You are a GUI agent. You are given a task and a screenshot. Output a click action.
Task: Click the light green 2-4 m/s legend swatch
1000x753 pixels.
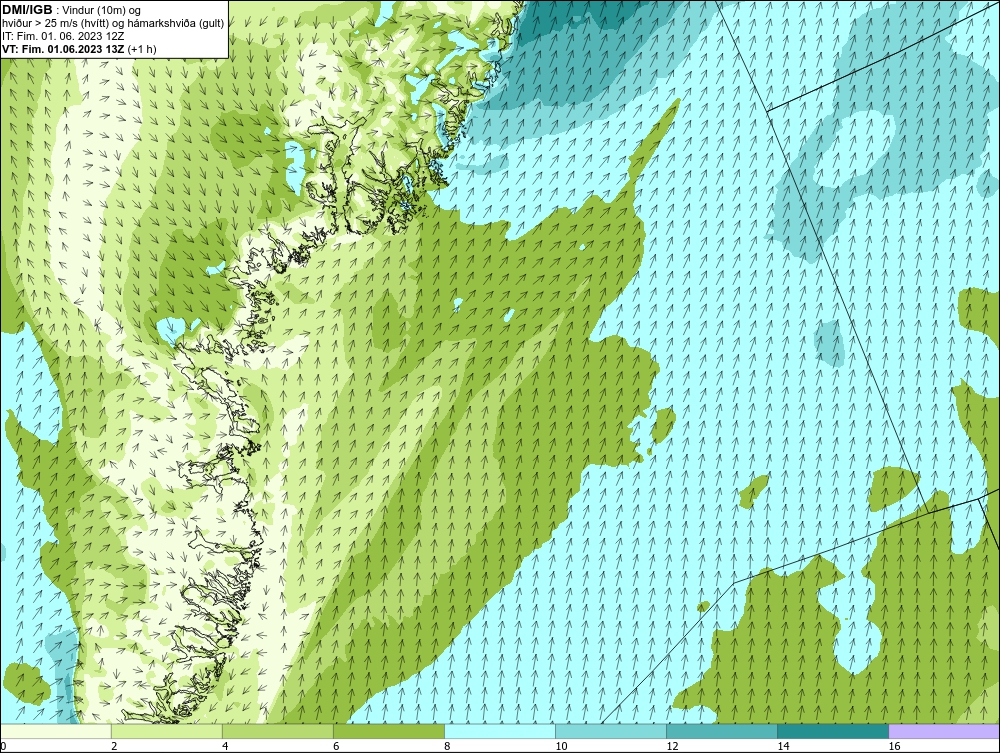tap(167, 731)
